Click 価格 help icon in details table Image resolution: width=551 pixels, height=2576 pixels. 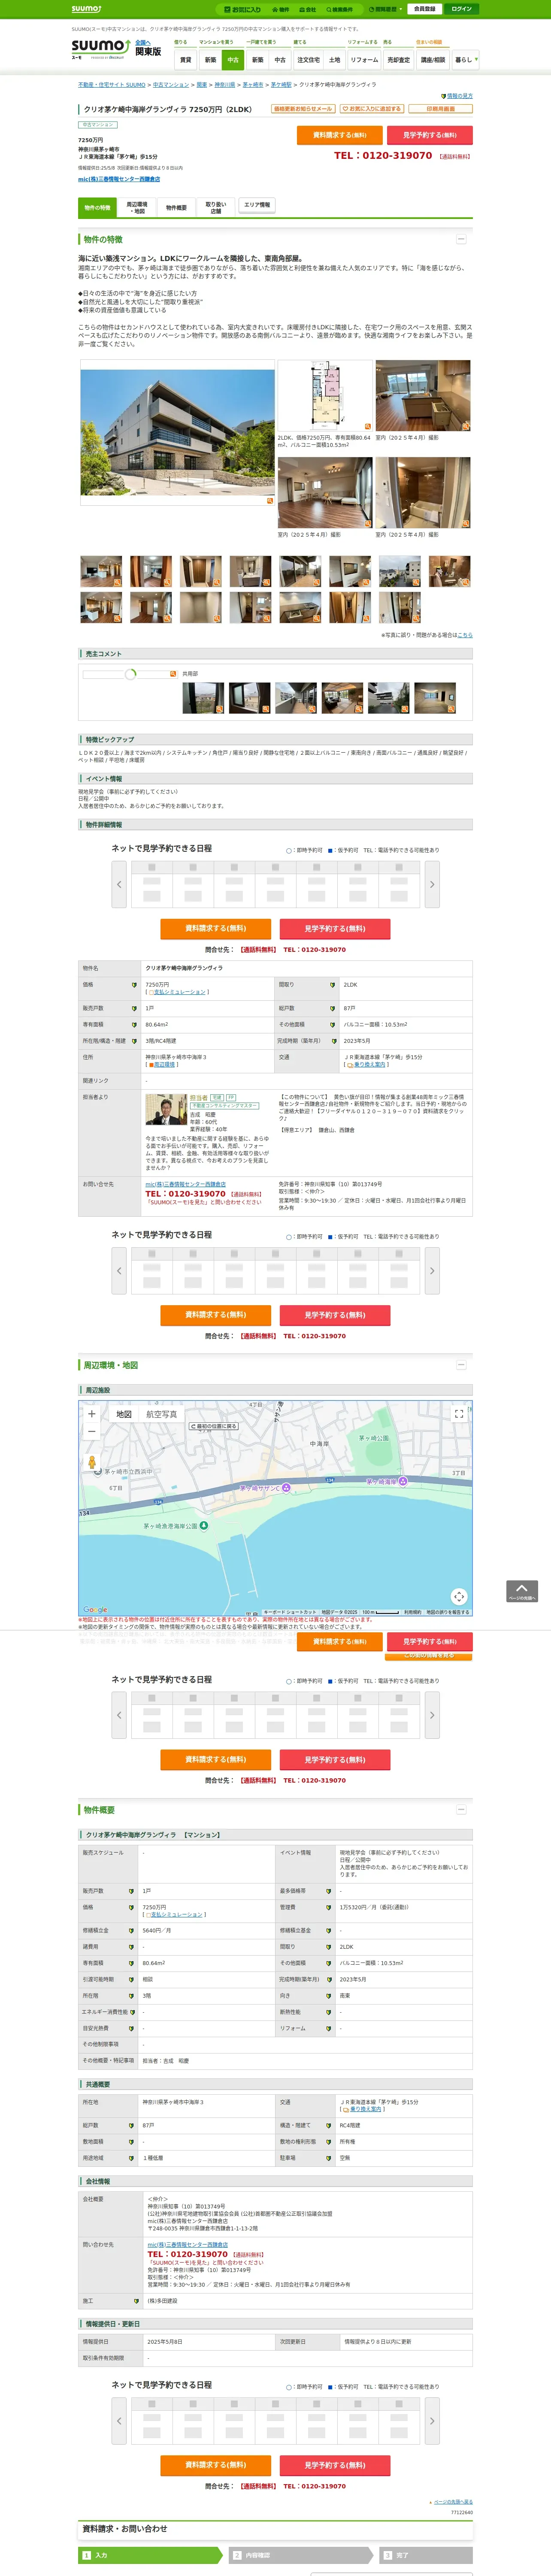[x=134, y=985]
